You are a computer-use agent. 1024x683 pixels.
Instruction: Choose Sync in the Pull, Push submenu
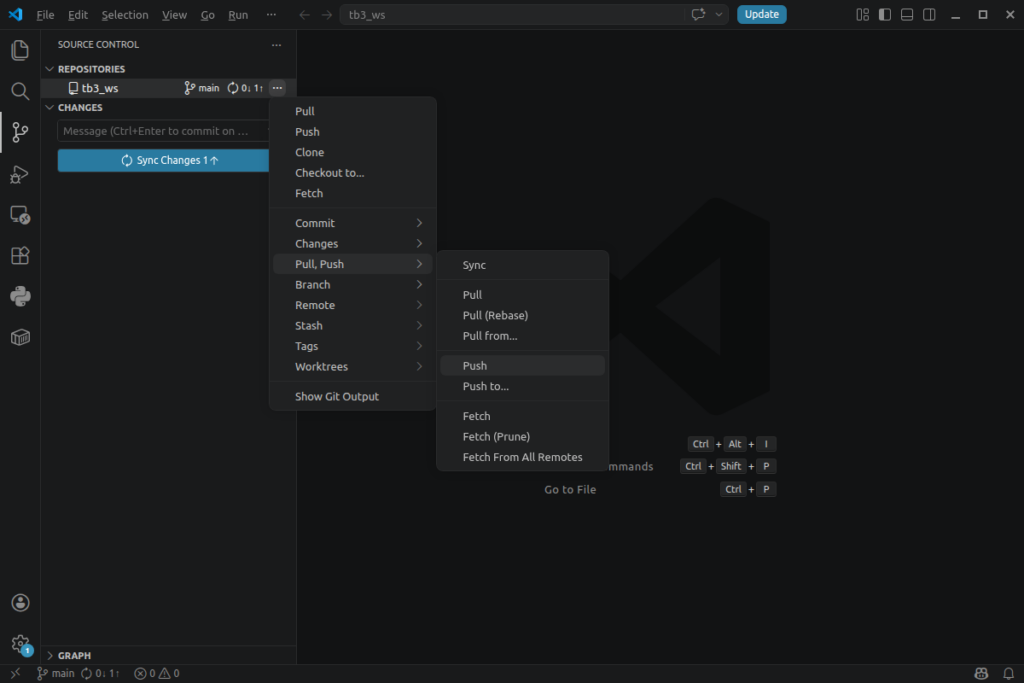(x=522, y=265)
